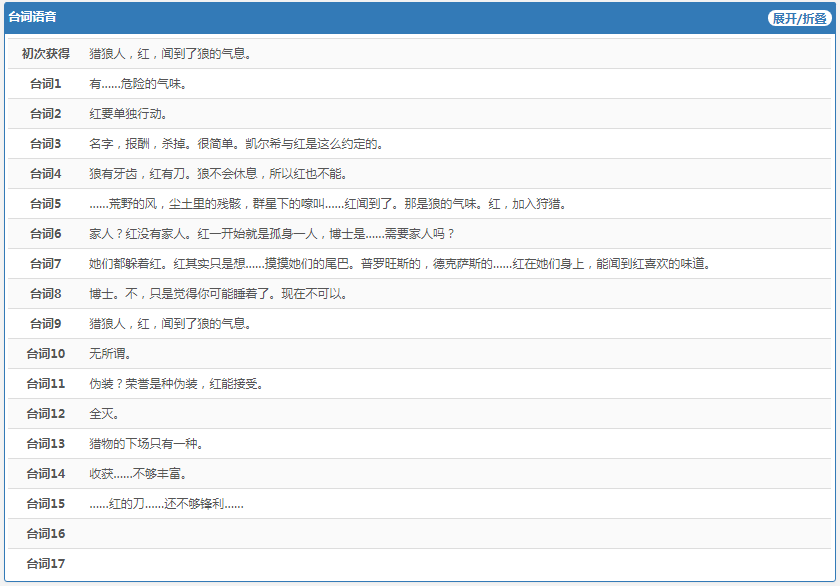Click the 台词8 row label
The width and height of the screenshot is (840, 586).
pos(46,294)
